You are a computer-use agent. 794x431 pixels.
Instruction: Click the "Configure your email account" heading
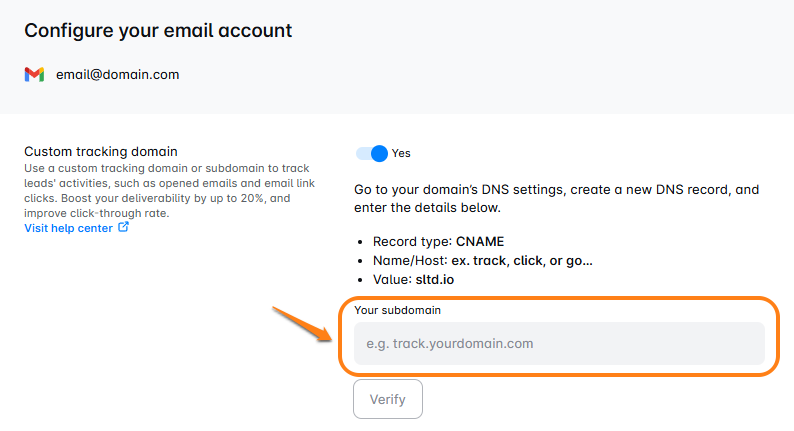[158, 30]
